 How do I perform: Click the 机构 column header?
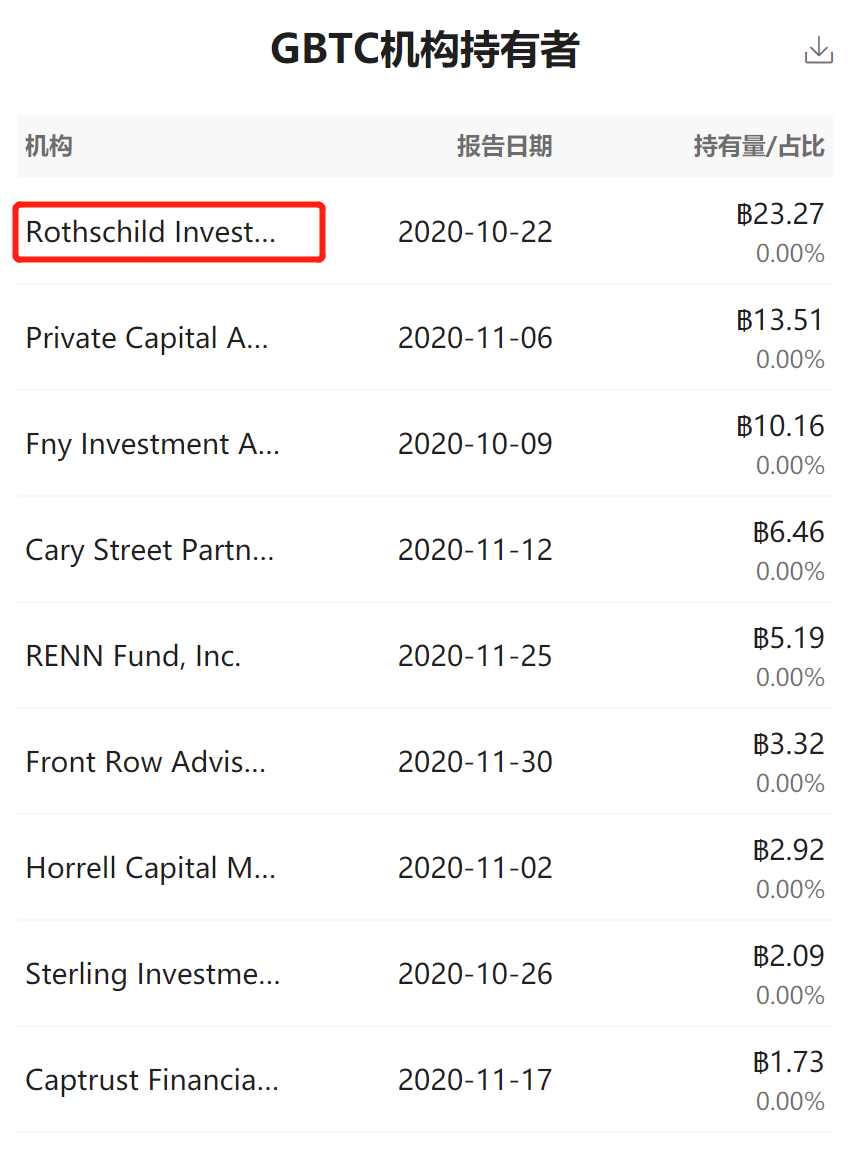pos(49,146)
